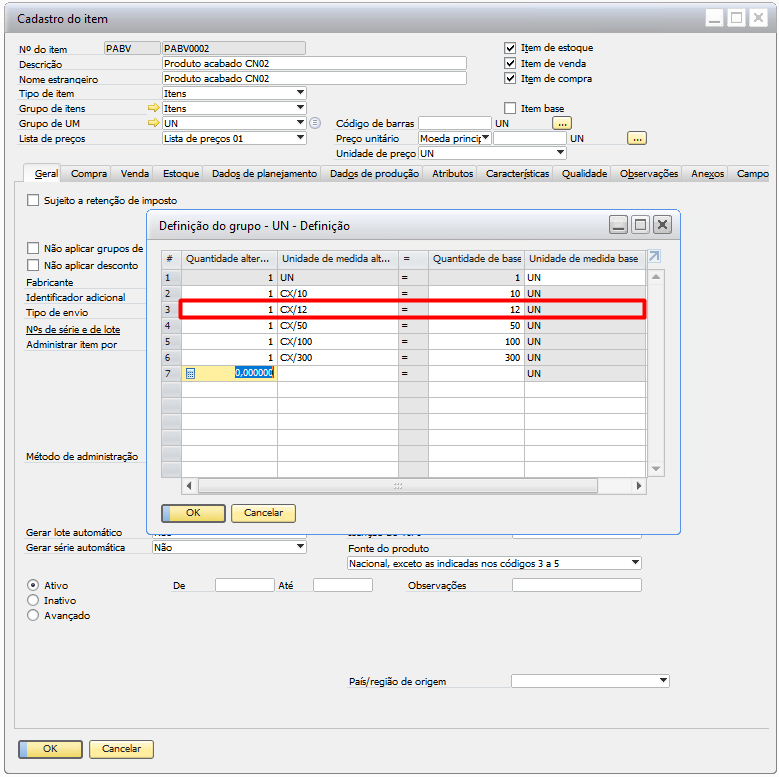Click the browse button beside Preço unitário

(x=637, y=138)
